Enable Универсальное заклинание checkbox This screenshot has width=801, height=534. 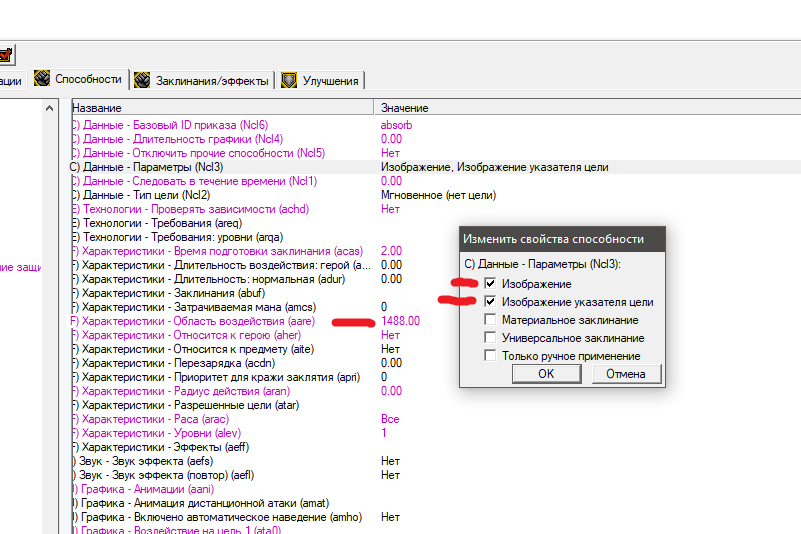[x=490, y=337]
